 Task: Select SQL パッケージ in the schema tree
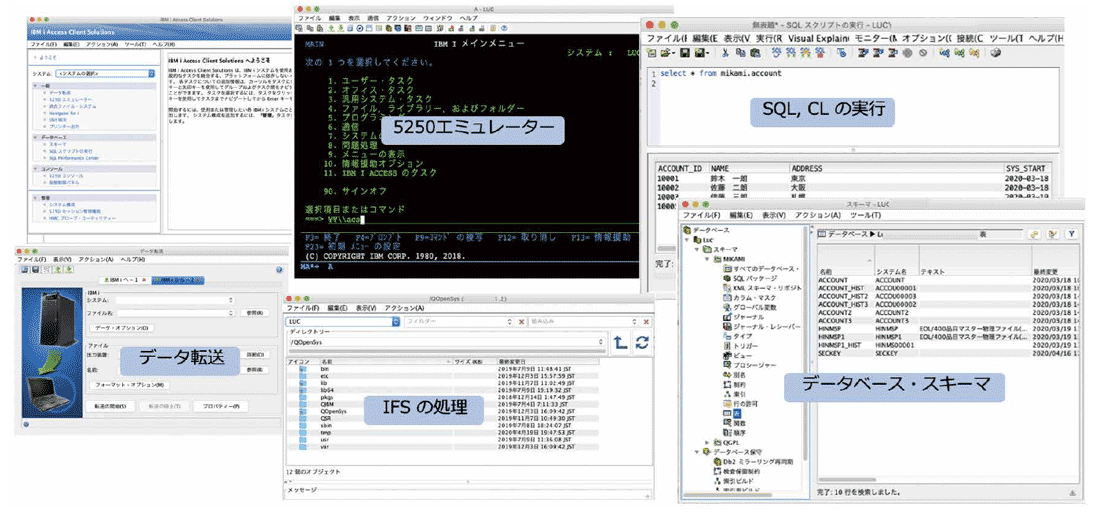[750, 278]
